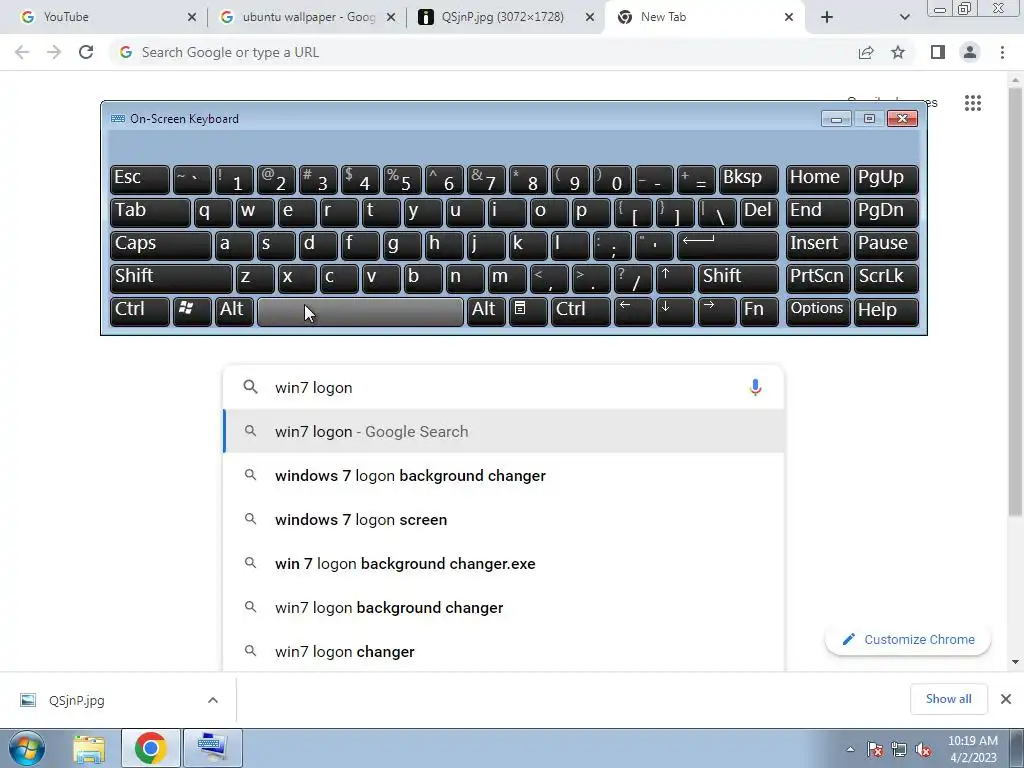Toggle Chrome side panel icon
This screenshot has height=768, width=1024.
click(x=938, y=52)
